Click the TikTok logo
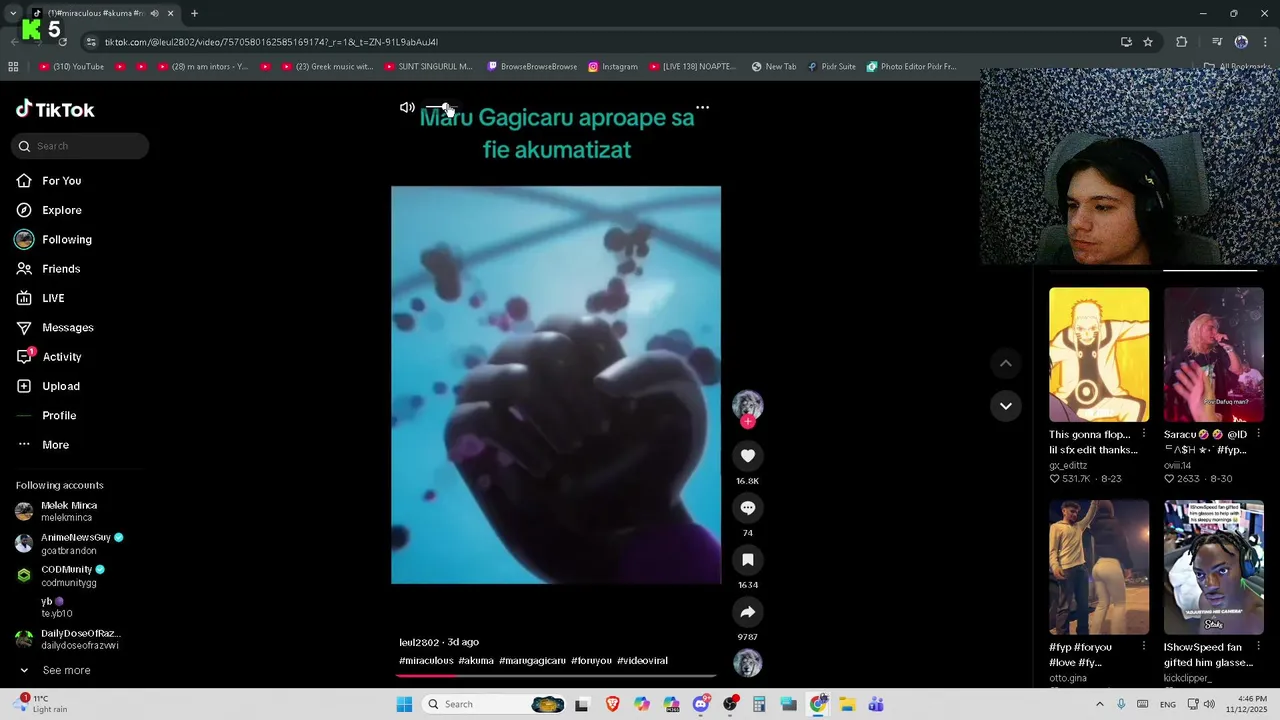The image size is (1280, 720). [x=55, y=110]
